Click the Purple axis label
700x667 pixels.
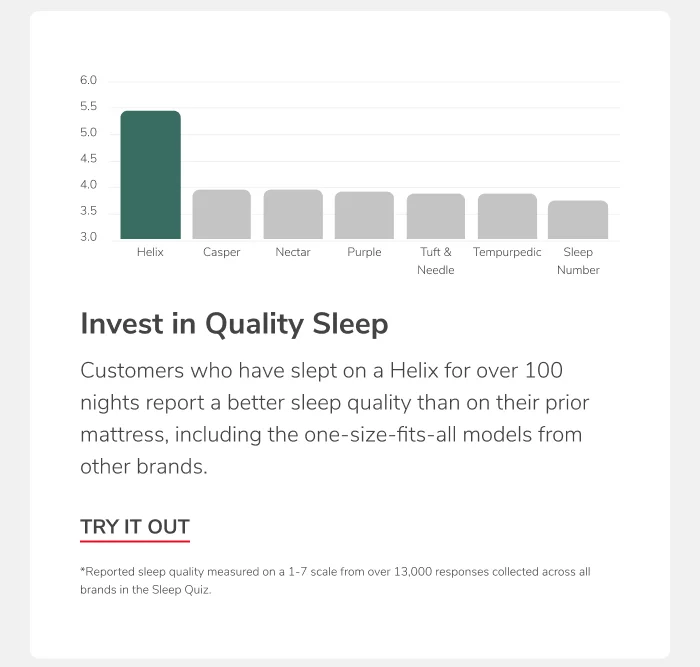coord(364,252)
